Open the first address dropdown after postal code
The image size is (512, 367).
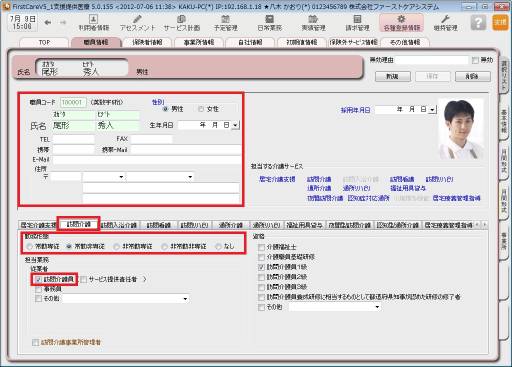click(x=121, y=177)
